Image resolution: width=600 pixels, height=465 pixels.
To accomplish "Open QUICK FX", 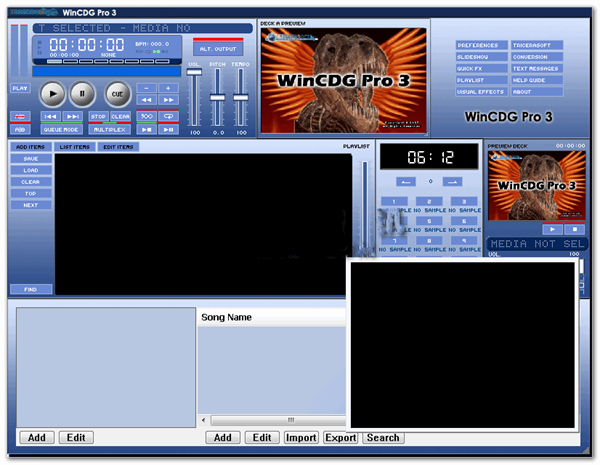I will (481, 69).
